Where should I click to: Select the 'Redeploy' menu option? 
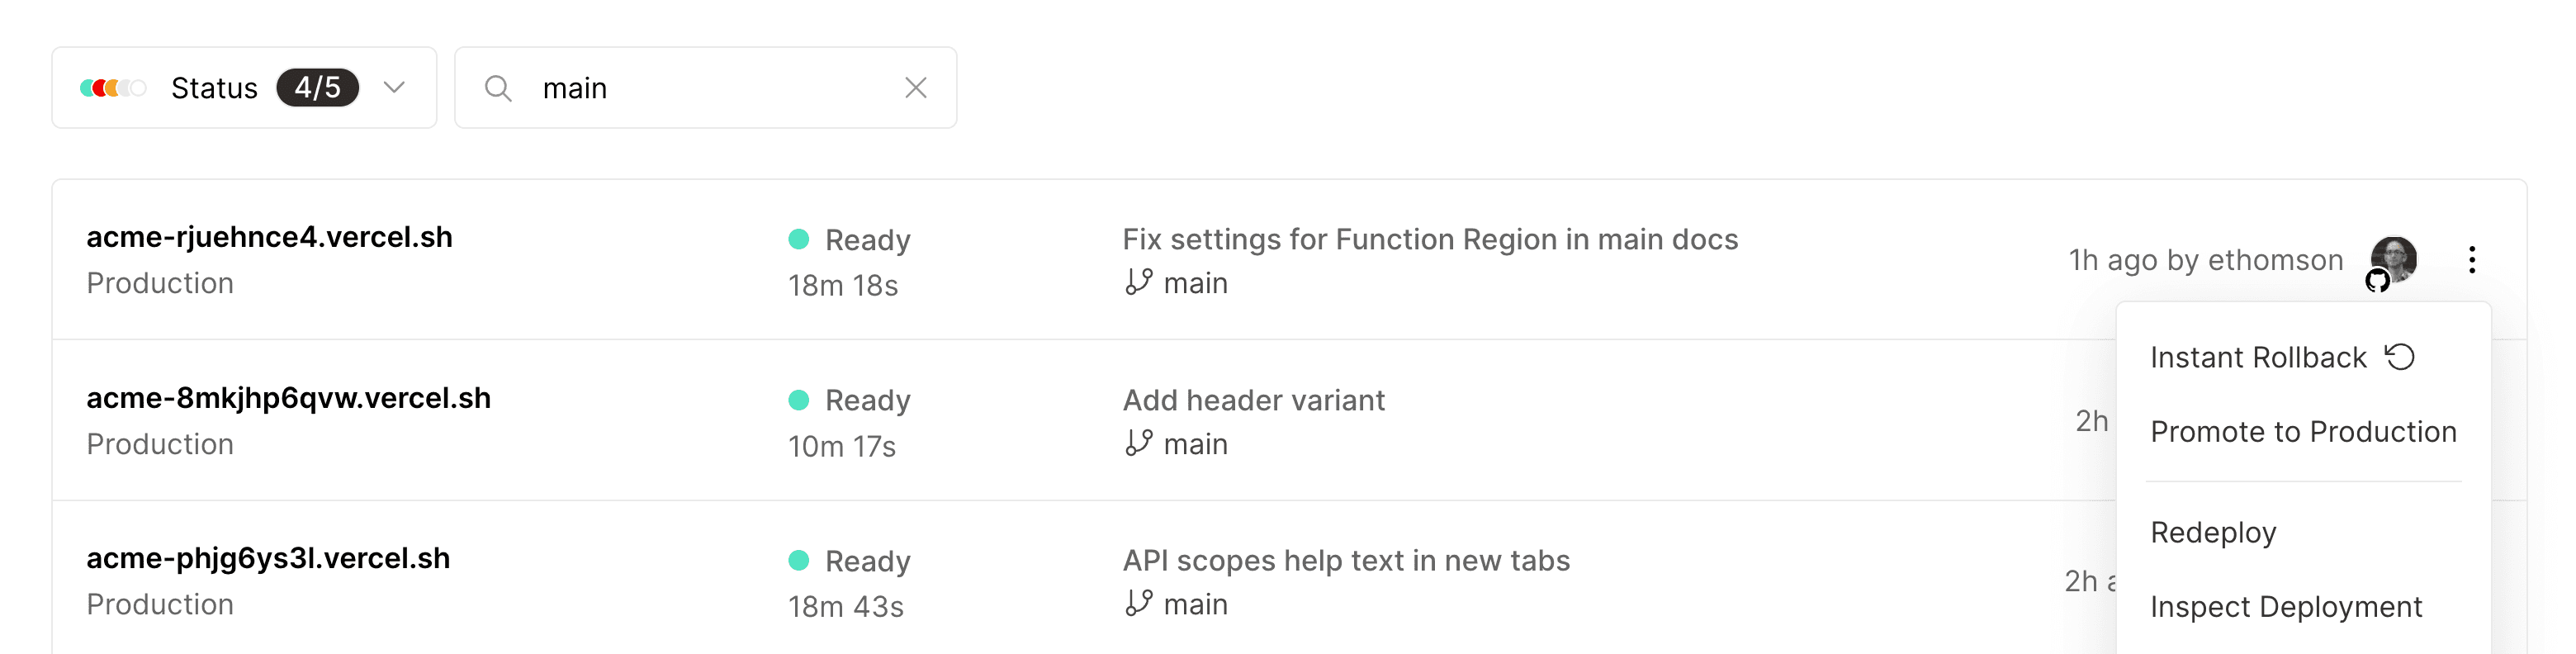click(2214, 532)
